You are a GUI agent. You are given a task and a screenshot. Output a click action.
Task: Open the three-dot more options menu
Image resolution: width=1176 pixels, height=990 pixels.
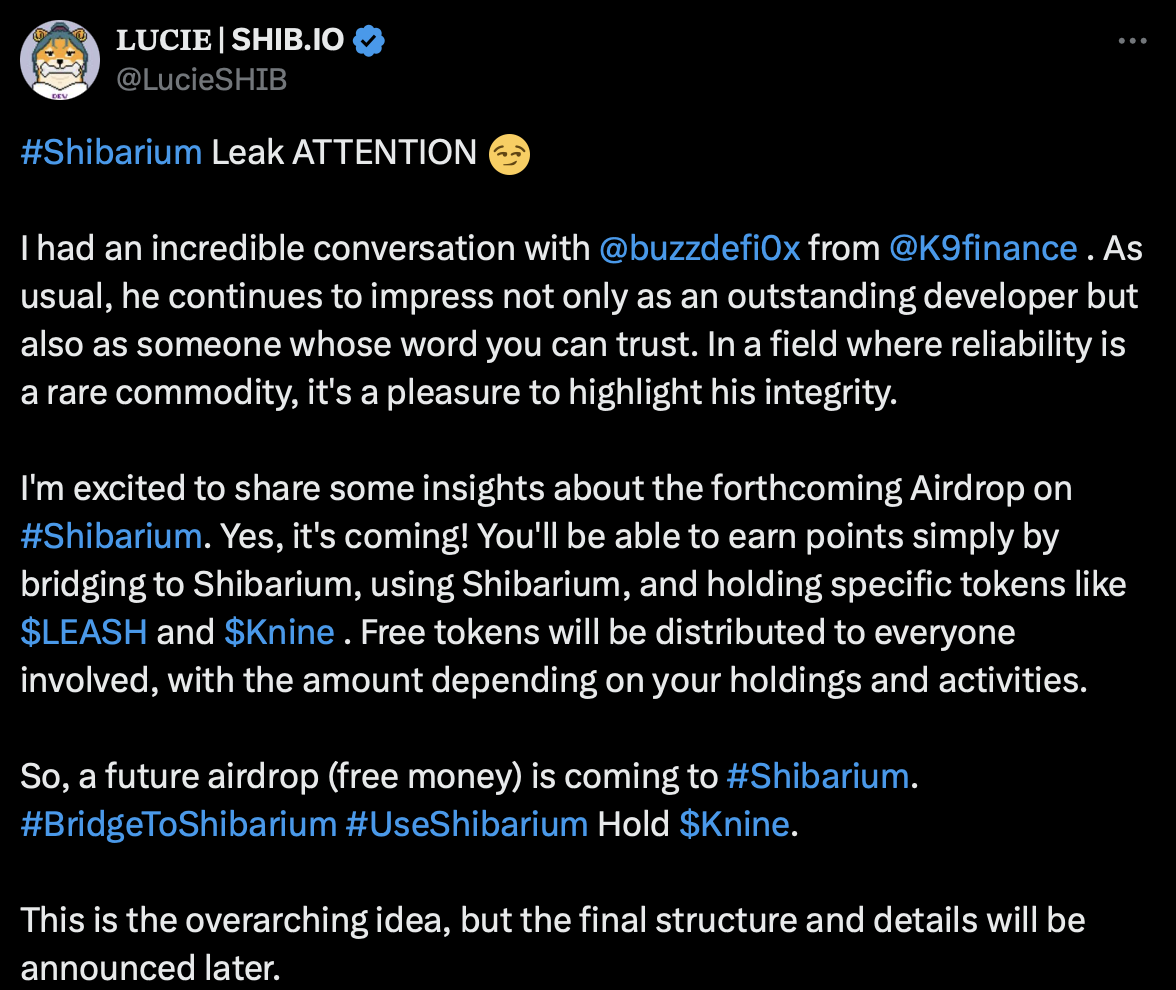point(1131,42)
